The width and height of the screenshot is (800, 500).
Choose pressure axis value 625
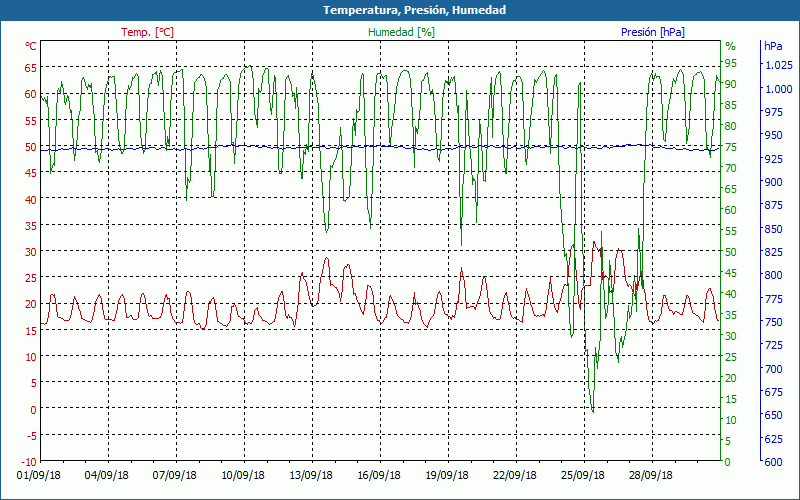[x=774, y=438]
